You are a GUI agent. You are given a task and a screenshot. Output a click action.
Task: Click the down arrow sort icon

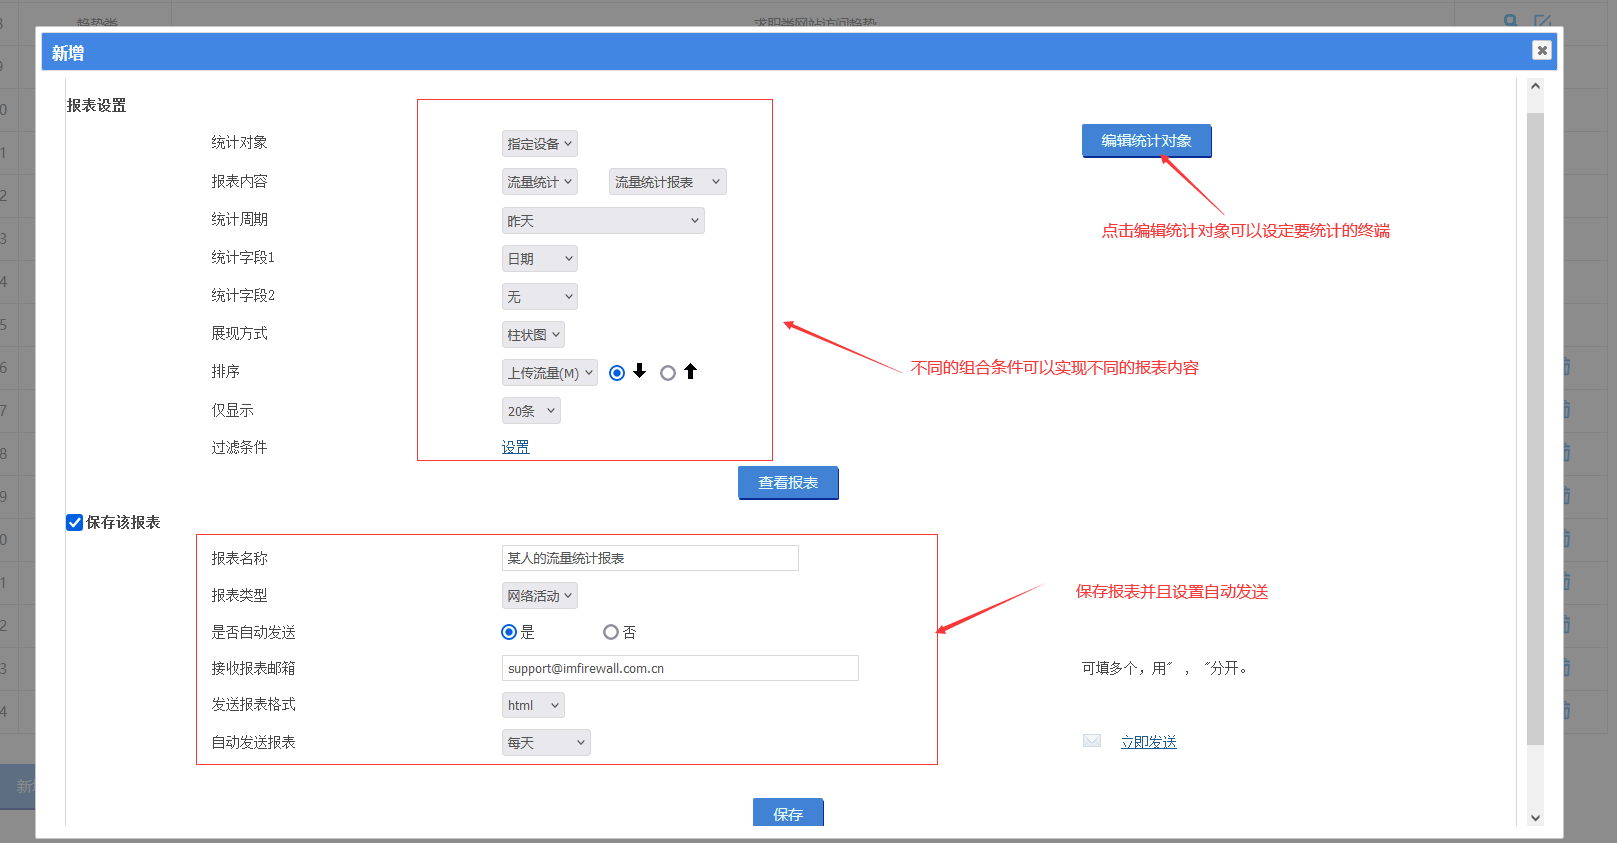pyautogui.click(x=640, y=372)
